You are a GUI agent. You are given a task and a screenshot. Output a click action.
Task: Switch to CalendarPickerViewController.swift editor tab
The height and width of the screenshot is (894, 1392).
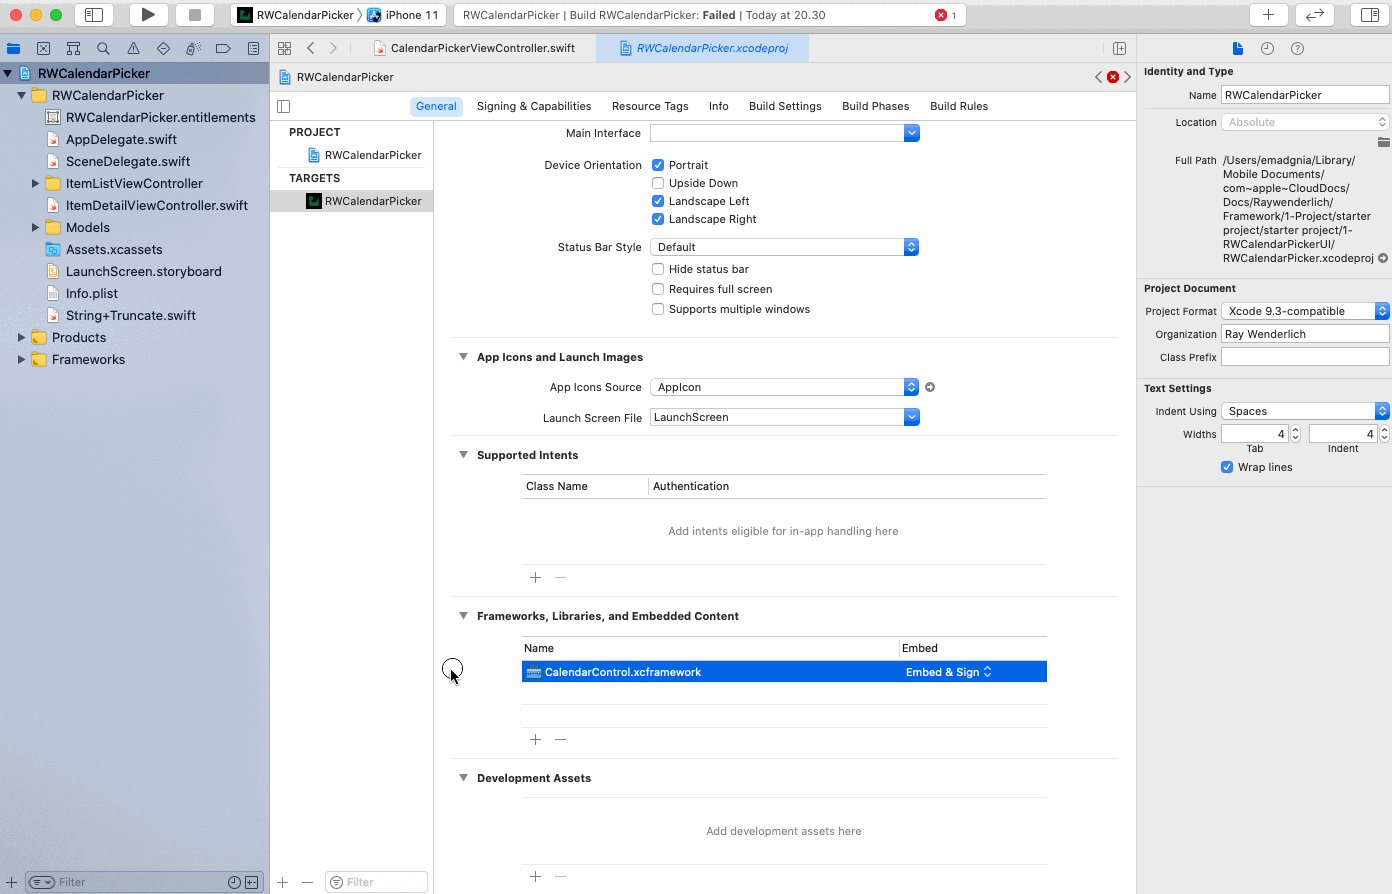coord(473,48)
